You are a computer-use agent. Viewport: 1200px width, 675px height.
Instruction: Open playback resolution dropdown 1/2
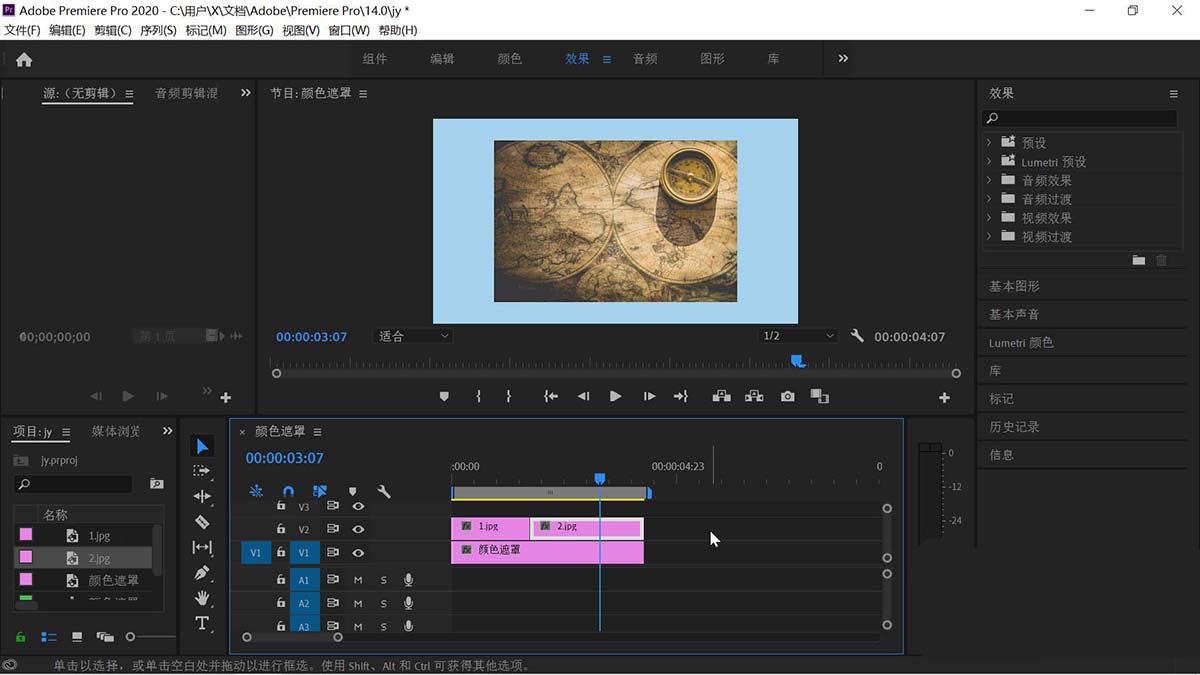click(x=797, y=336)
